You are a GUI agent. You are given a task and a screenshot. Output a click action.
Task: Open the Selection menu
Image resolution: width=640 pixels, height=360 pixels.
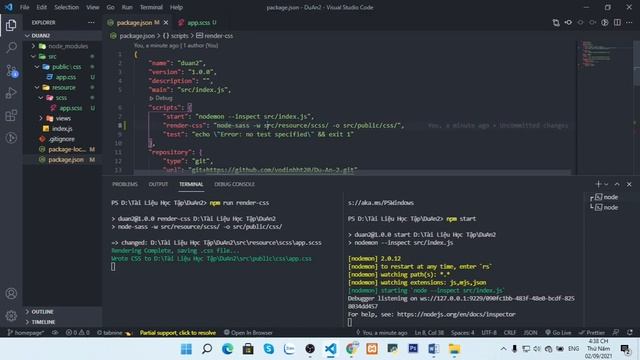(x=66, y=7)
